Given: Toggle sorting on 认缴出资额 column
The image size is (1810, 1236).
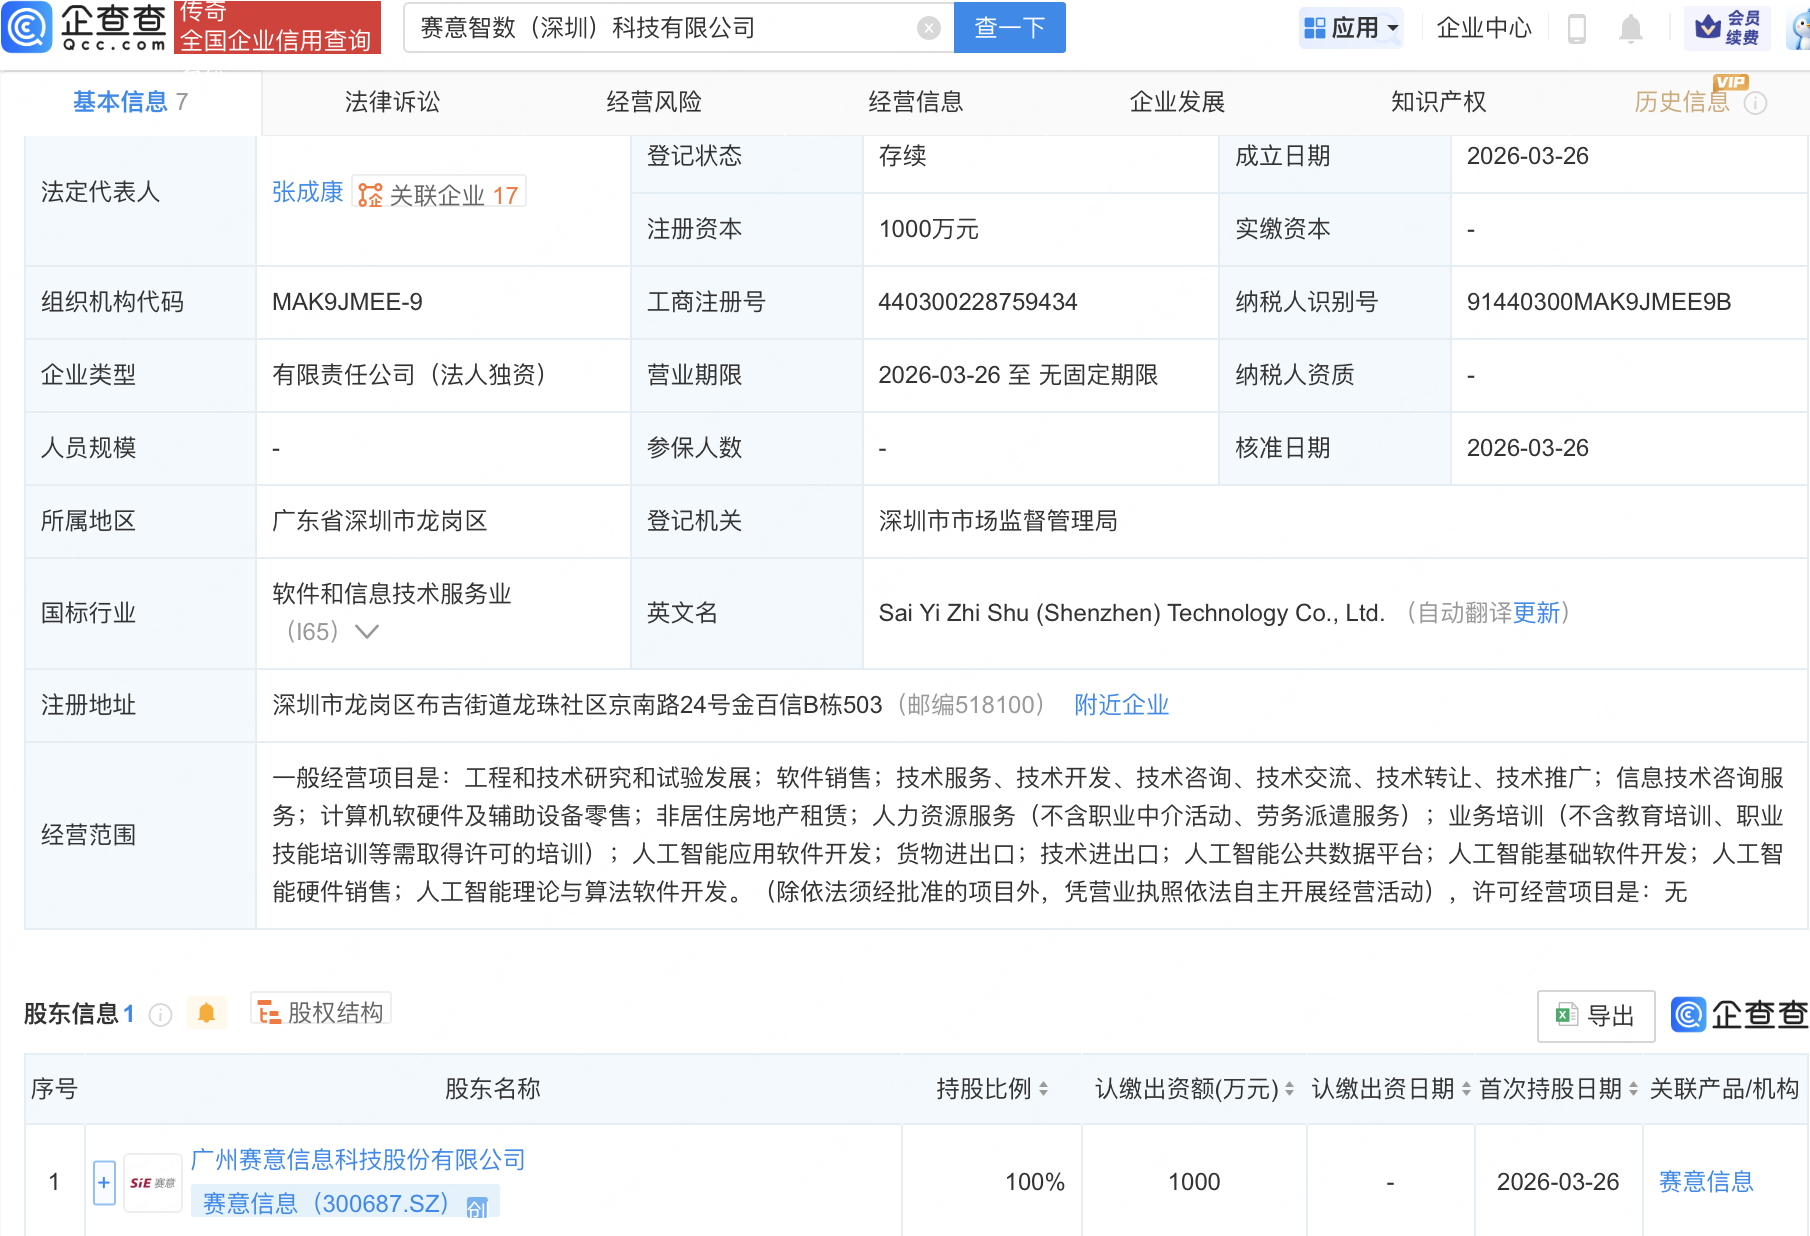Looking at the screenshot, I should coord(1288,1089).
